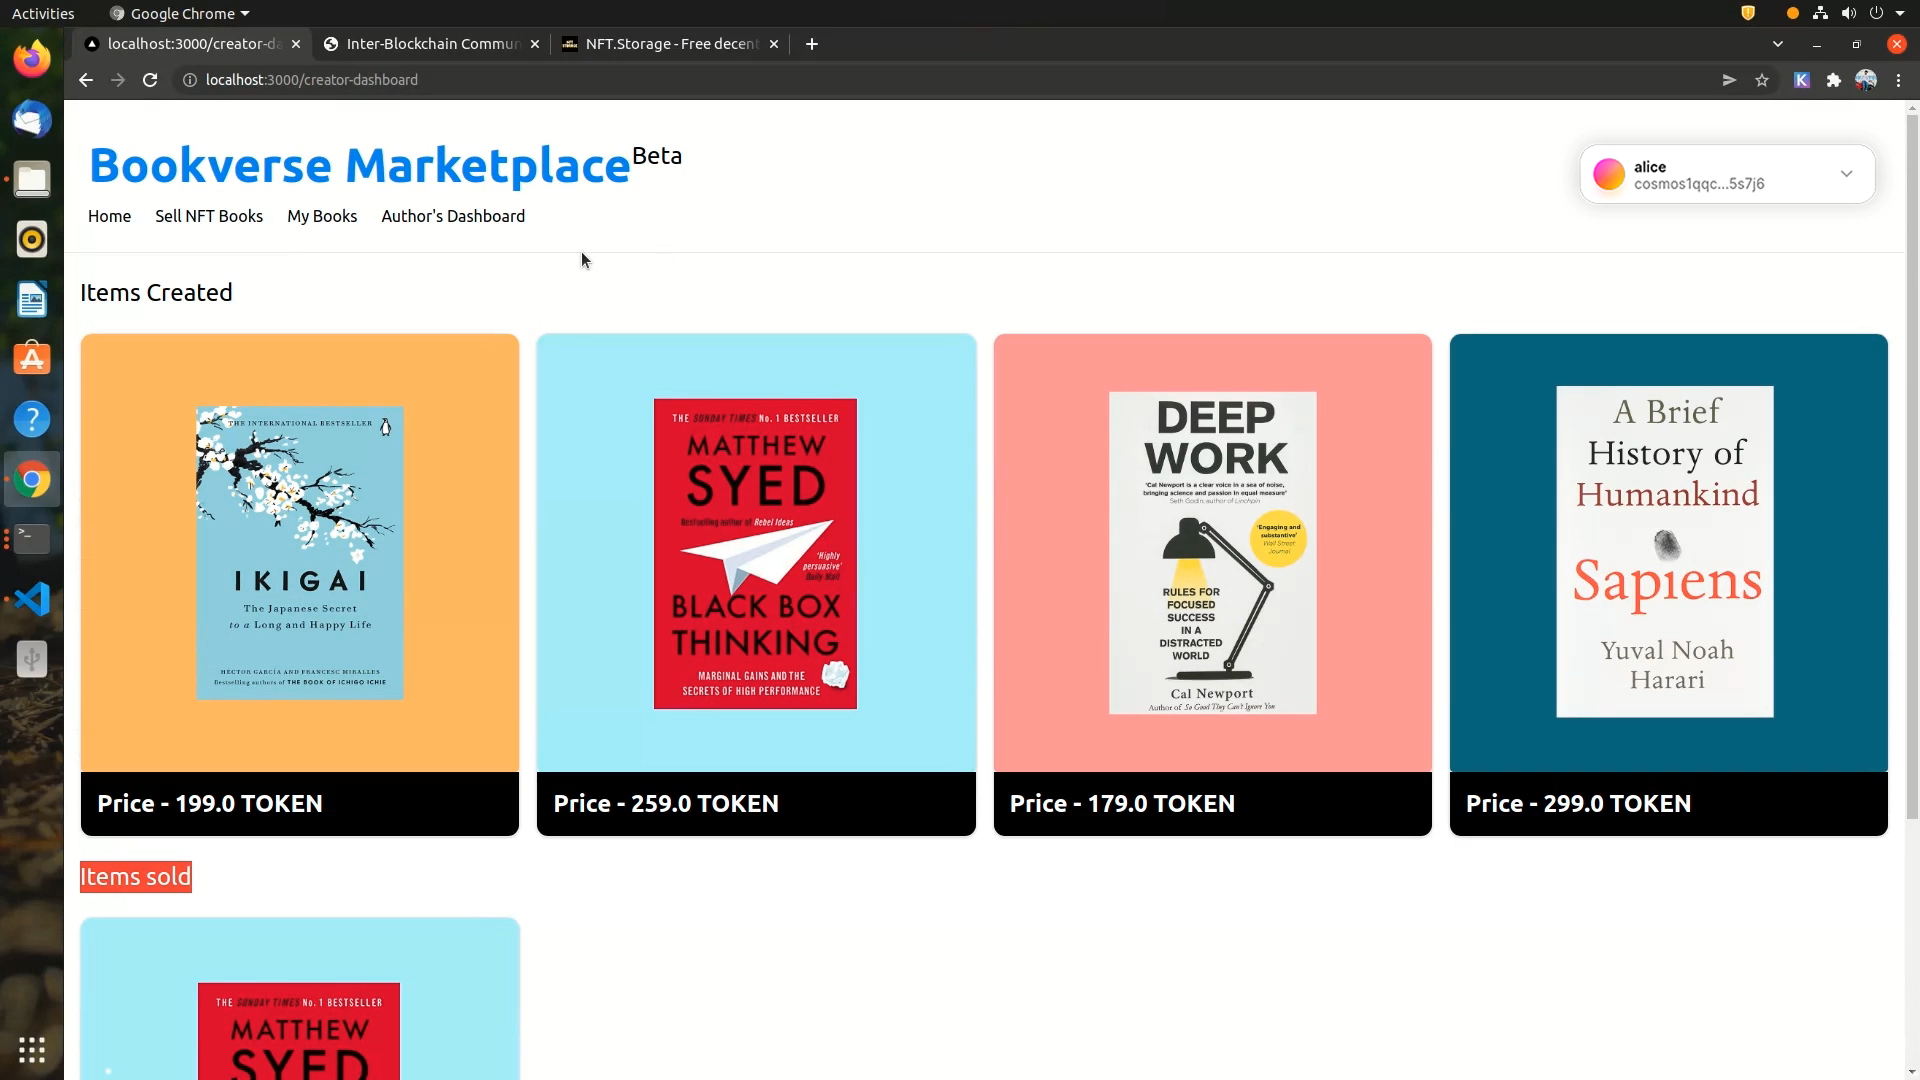Screen dimensions: 1920x1080
Task: Open the My Books link
Action: tap(322, 216)
